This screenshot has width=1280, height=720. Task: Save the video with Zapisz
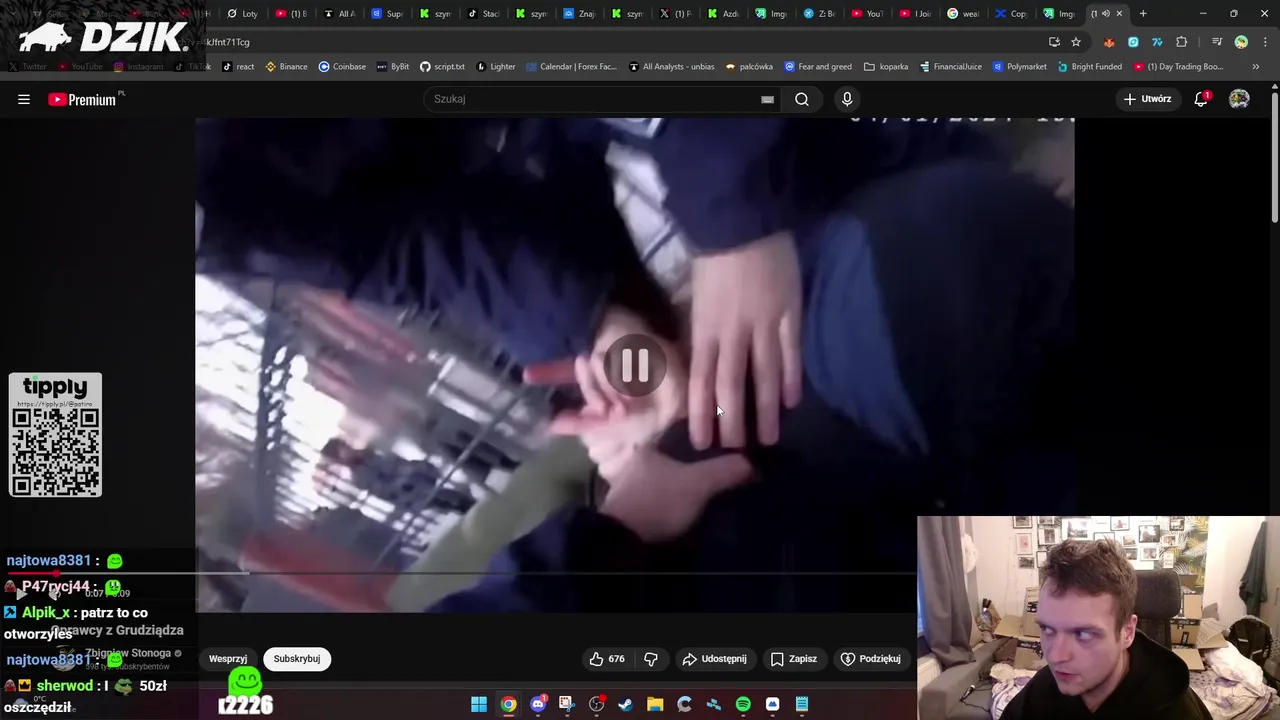(794, 659)
